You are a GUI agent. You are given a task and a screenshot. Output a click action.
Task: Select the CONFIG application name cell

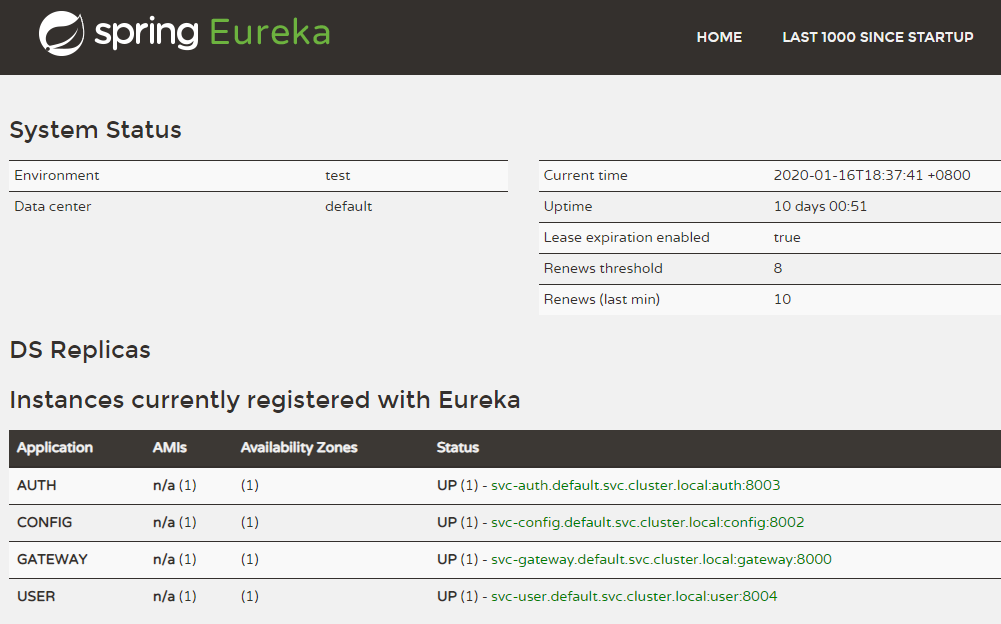44,522
